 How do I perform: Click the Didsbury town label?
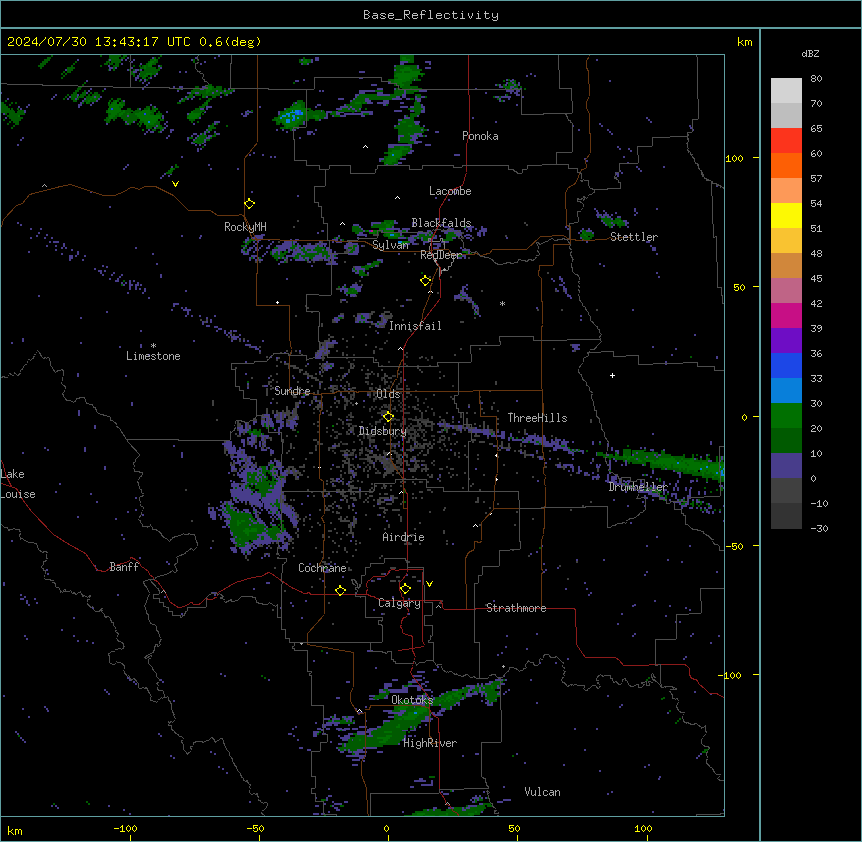[x=383, y=431]
